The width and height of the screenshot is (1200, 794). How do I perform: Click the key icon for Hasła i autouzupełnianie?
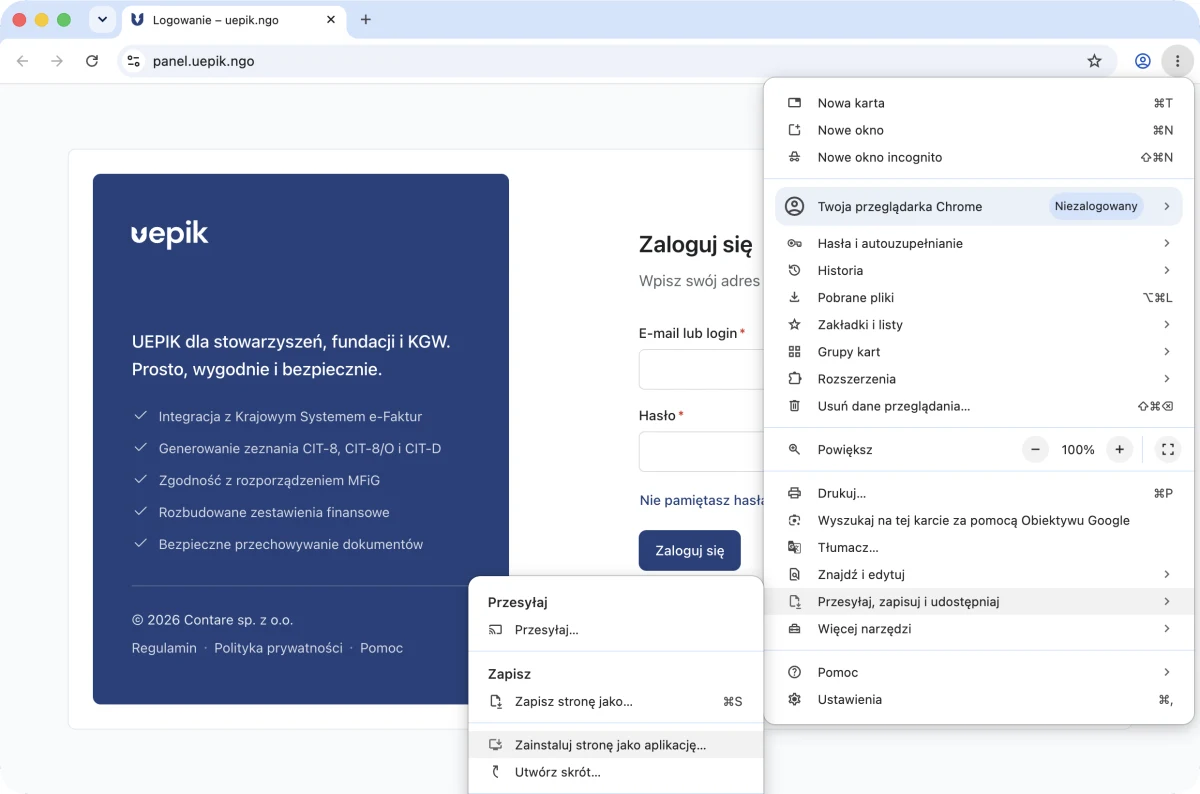click(795, 243)
